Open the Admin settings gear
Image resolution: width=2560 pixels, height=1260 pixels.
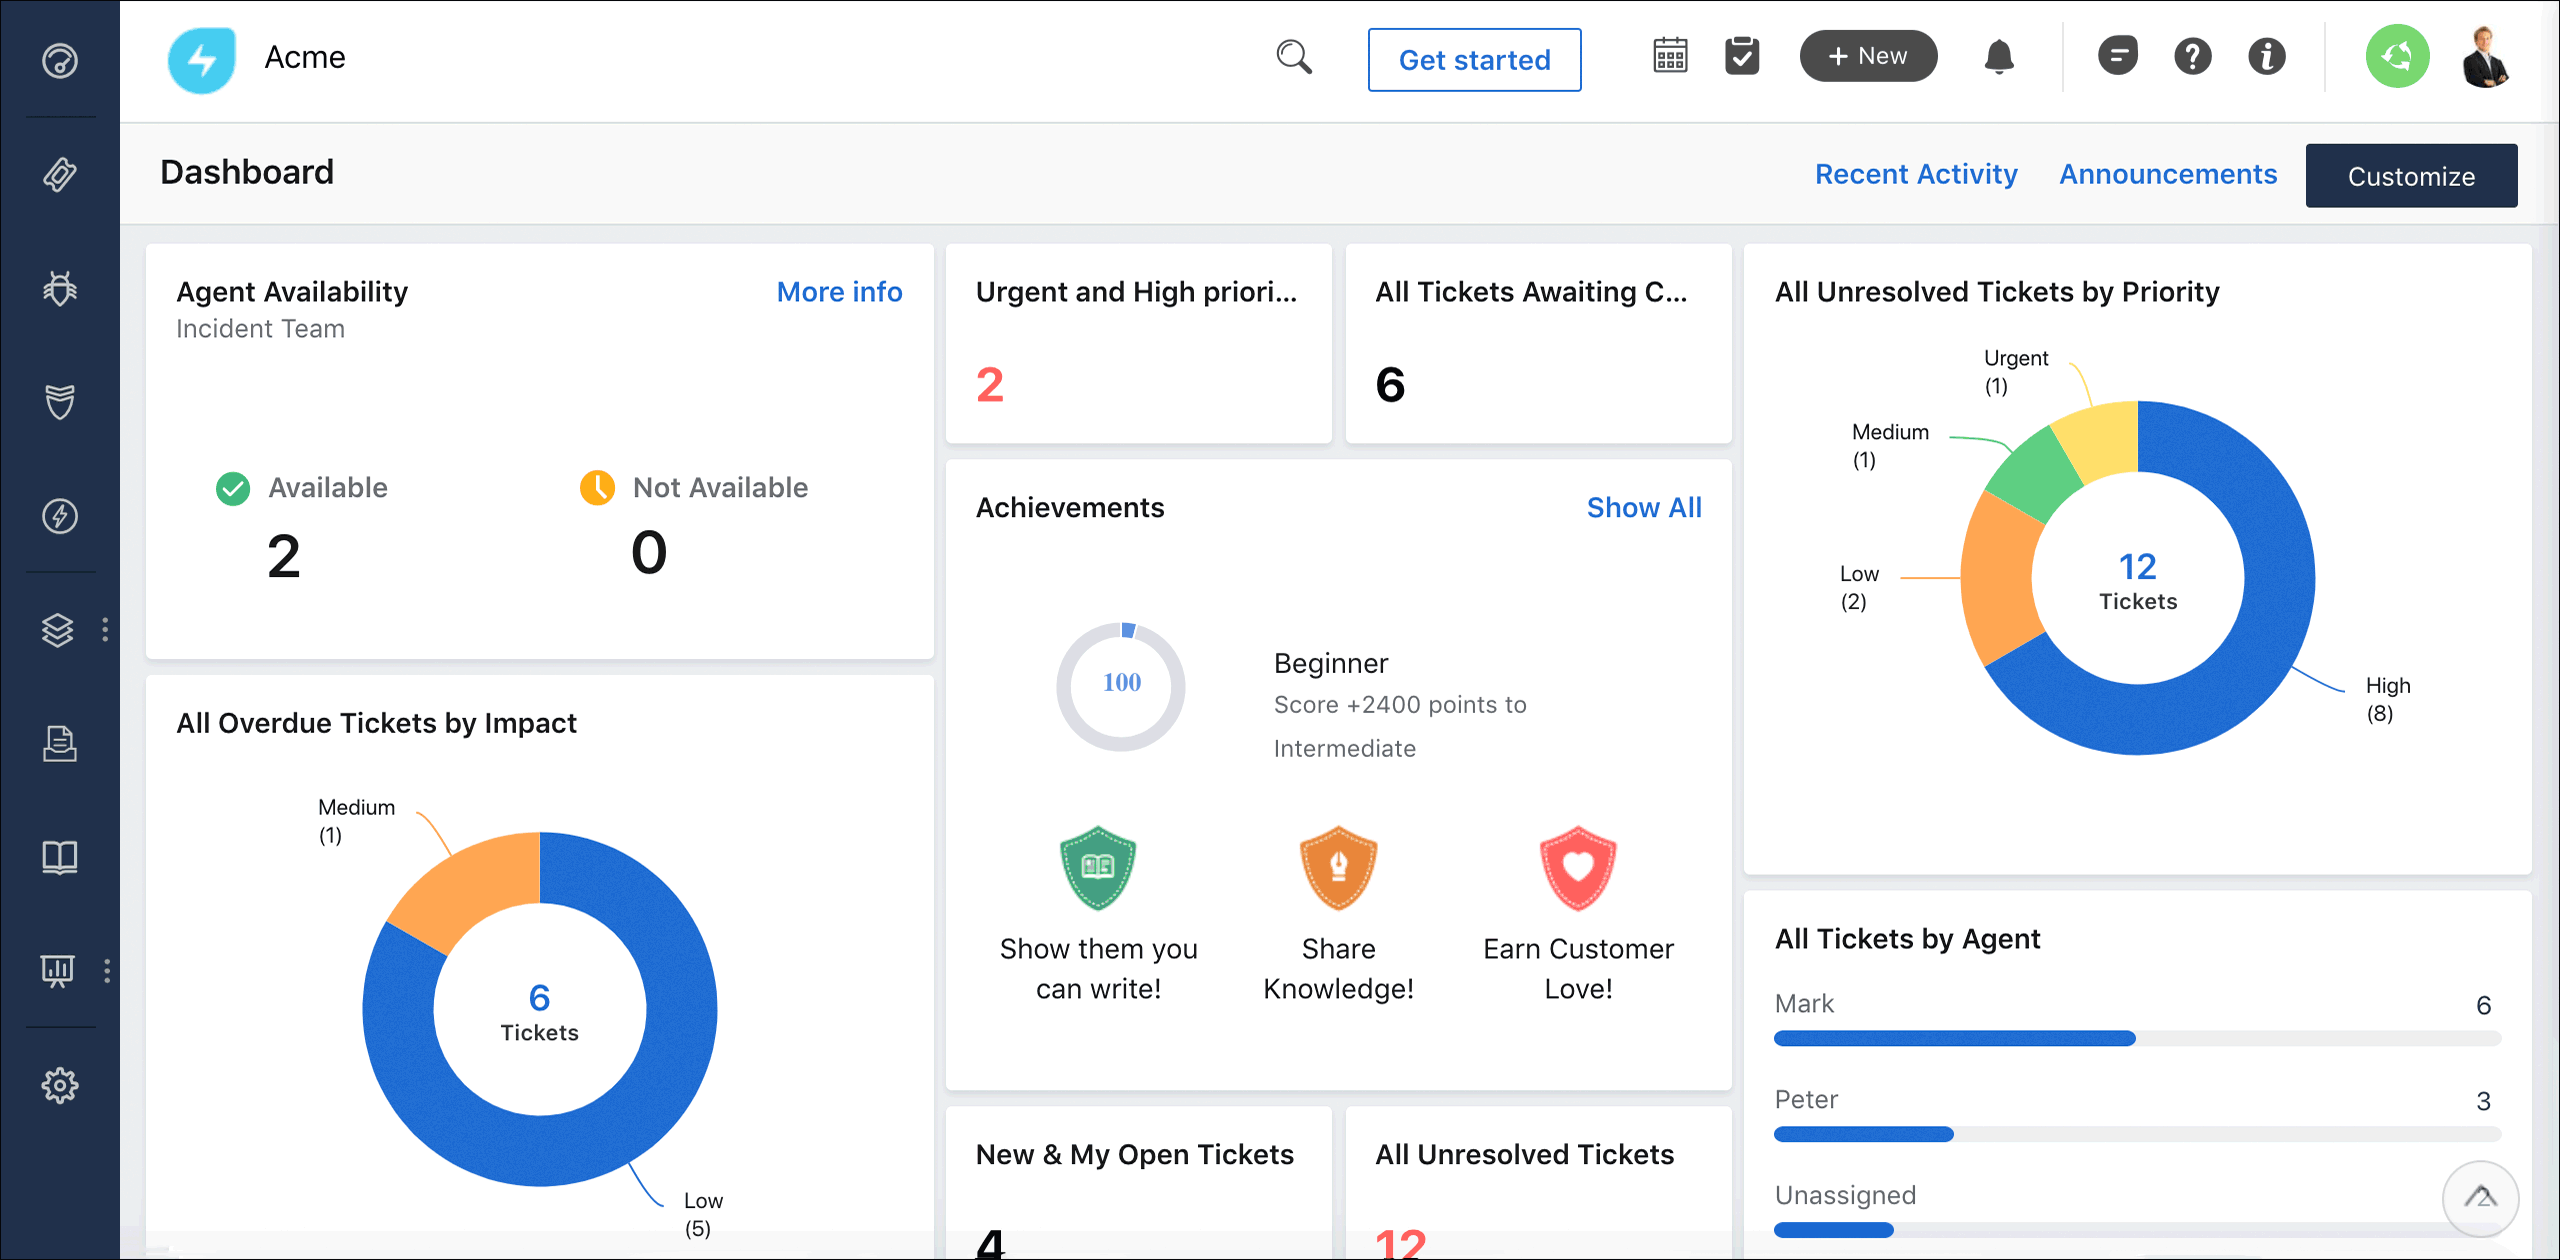tap(60, 1084)
